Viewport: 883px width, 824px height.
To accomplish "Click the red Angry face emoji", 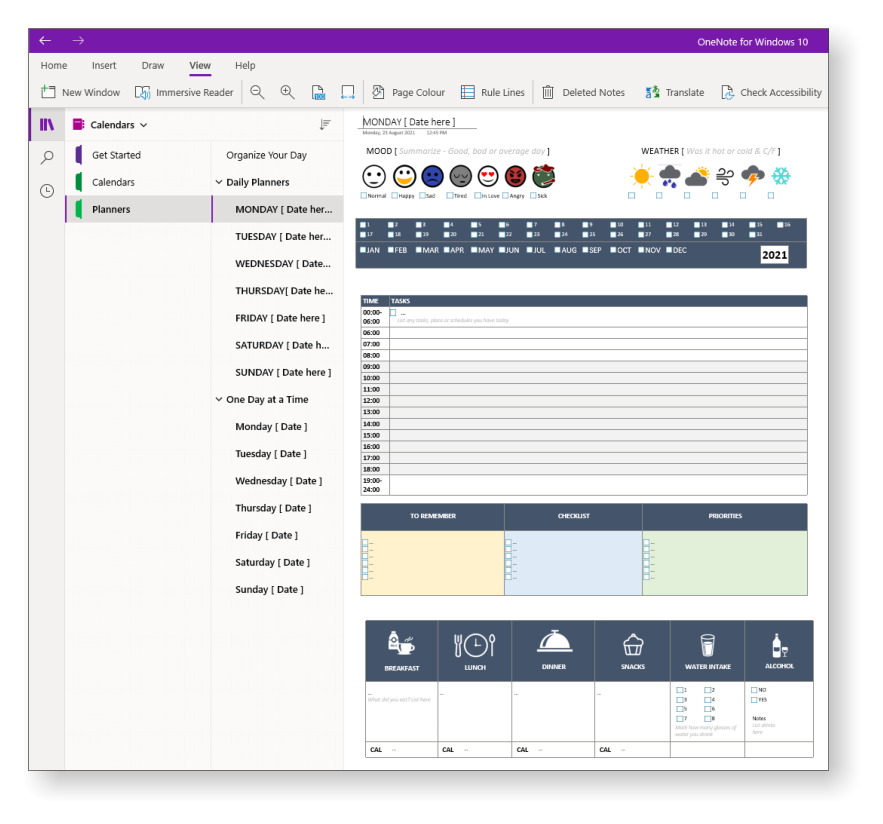I will [x=515, y=176].
